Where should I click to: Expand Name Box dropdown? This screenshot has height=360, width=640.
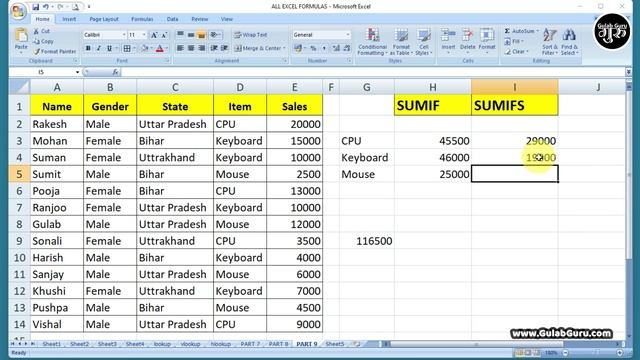[77, 72]
